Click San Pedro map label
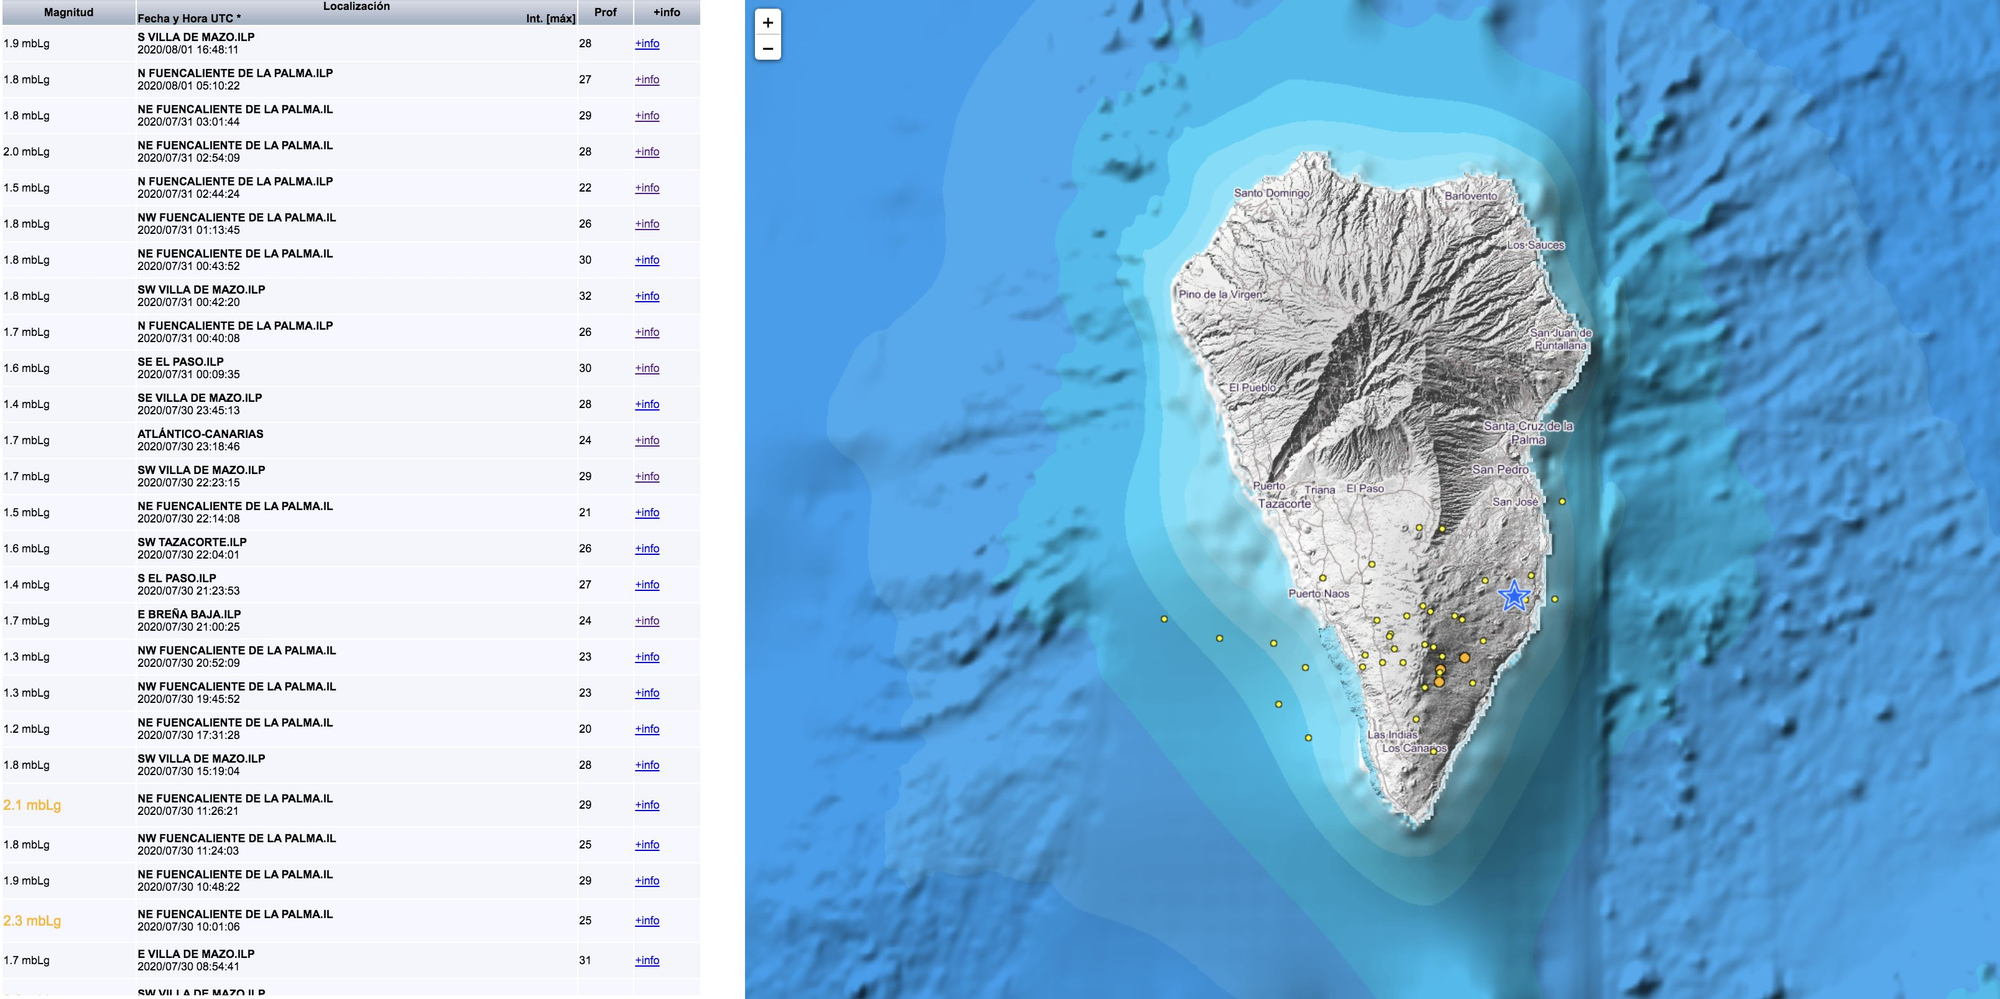2000x999 pixels. pyautogui.click(x=1500, y=470)
